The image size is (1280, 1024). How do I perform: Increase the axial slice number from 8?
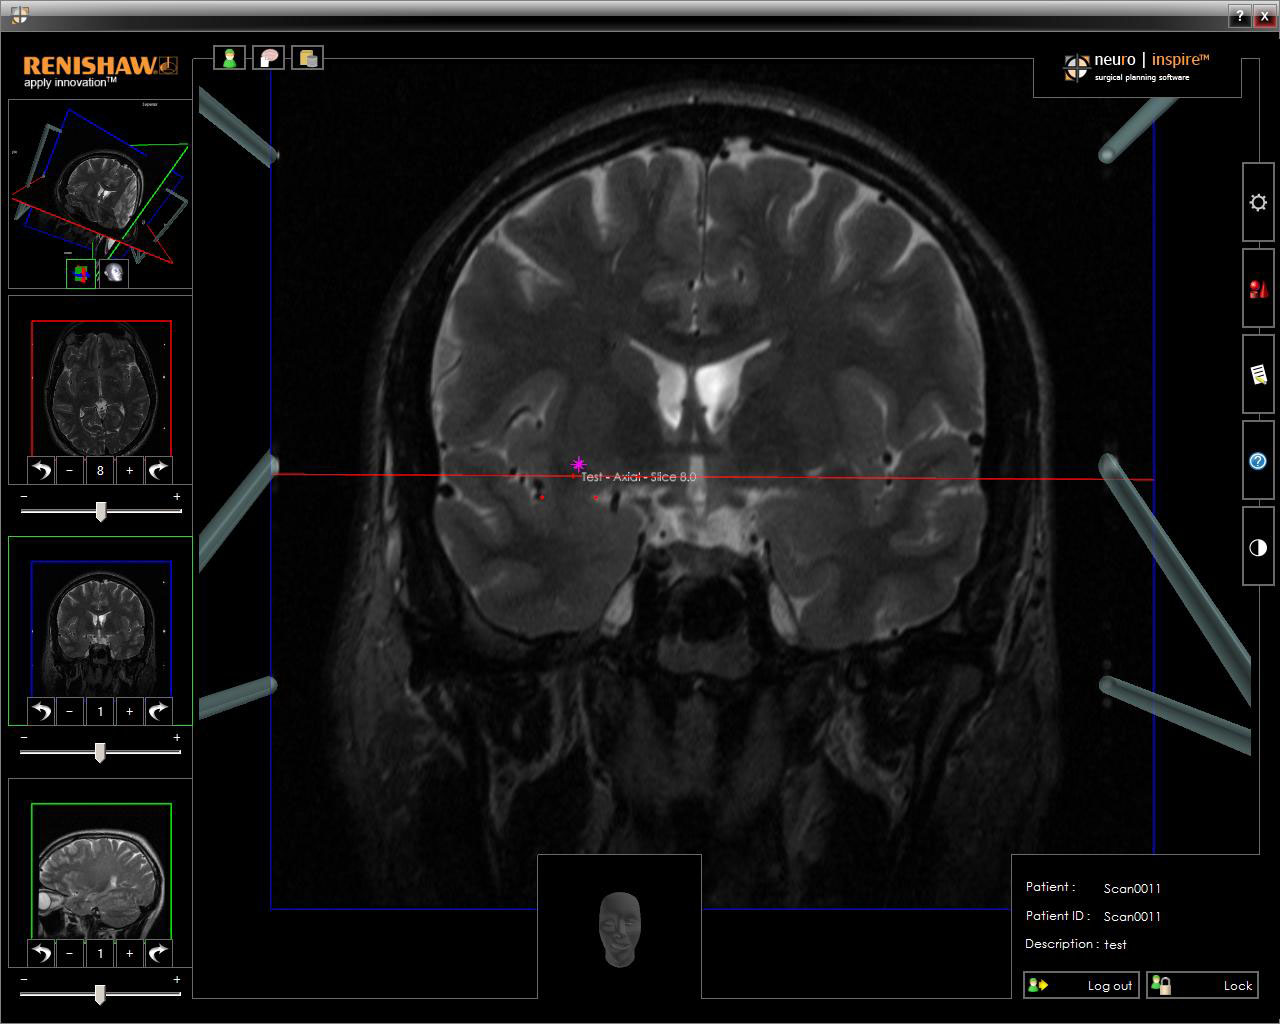click(x=129, y=470)
